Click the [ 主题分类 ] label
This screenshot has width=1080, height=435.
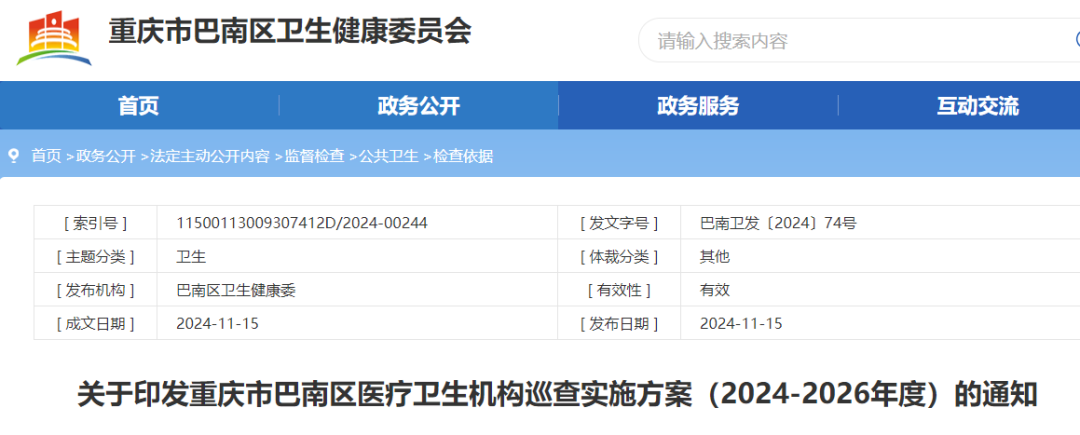(95, 257)
